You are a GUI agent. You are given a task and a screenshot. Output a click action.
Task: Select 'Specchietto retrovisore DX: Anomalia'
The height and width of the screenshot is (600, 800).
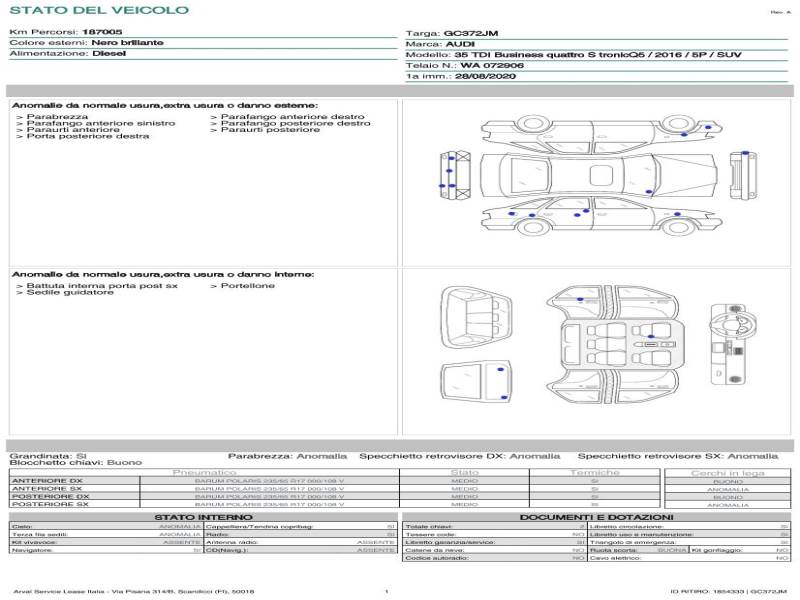click(460, 456)
